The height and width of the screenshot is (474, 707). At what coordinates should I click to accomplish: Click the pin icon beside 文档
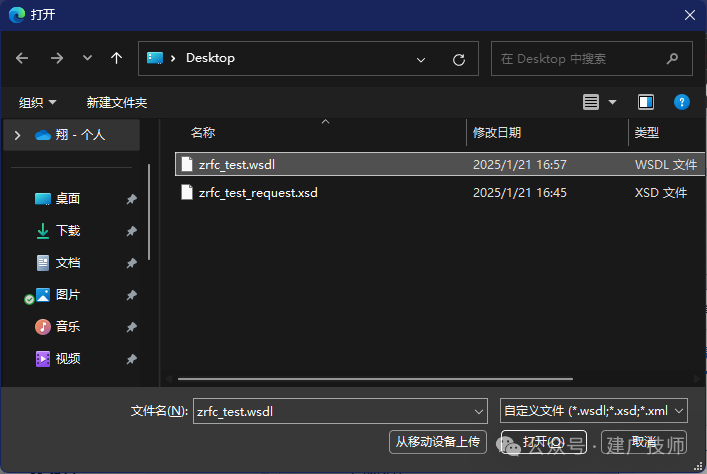pos(131,263)
